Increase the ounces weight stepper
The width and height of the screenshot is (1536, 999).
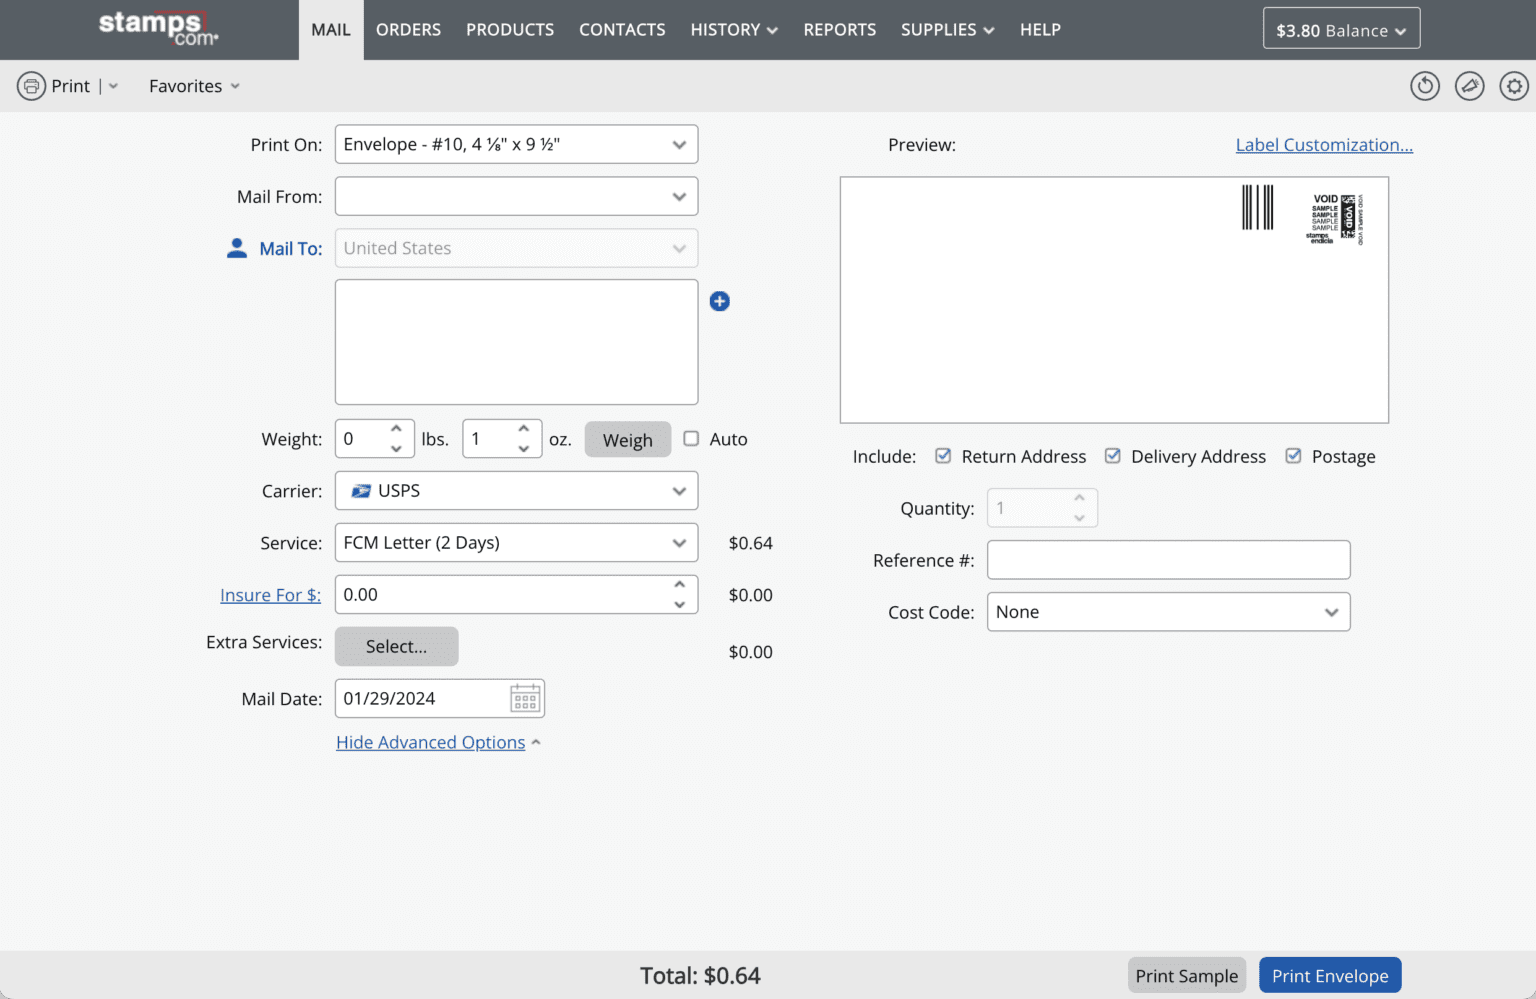point(524,429)
